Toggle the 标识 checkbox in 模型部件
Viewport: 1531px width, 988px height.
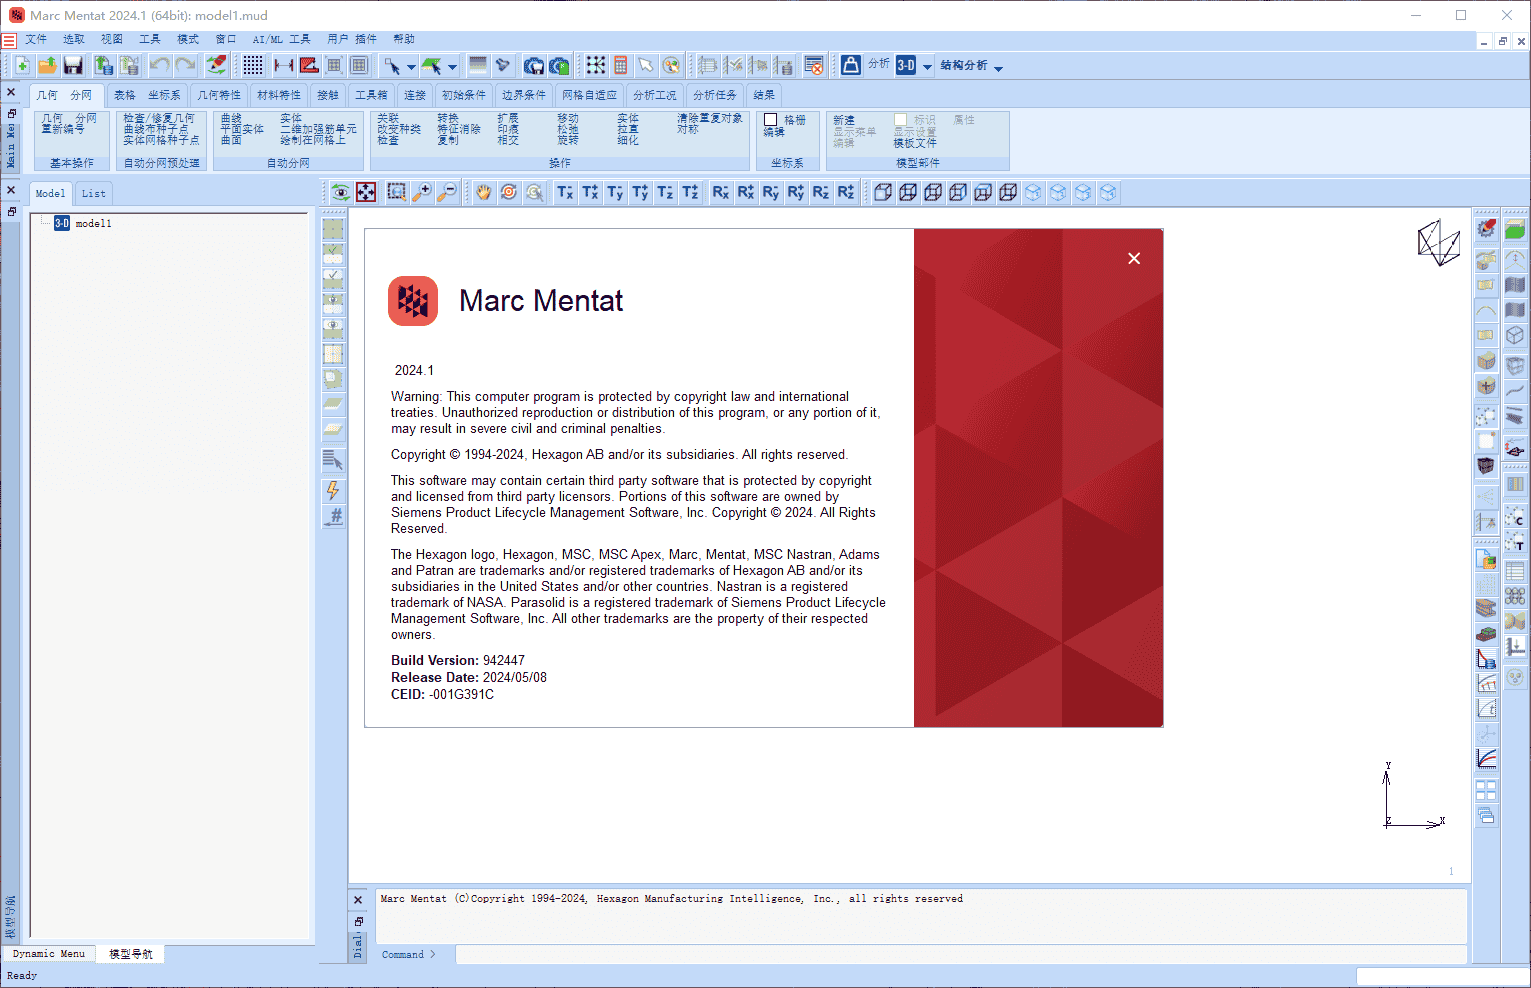tap(901, 120)
